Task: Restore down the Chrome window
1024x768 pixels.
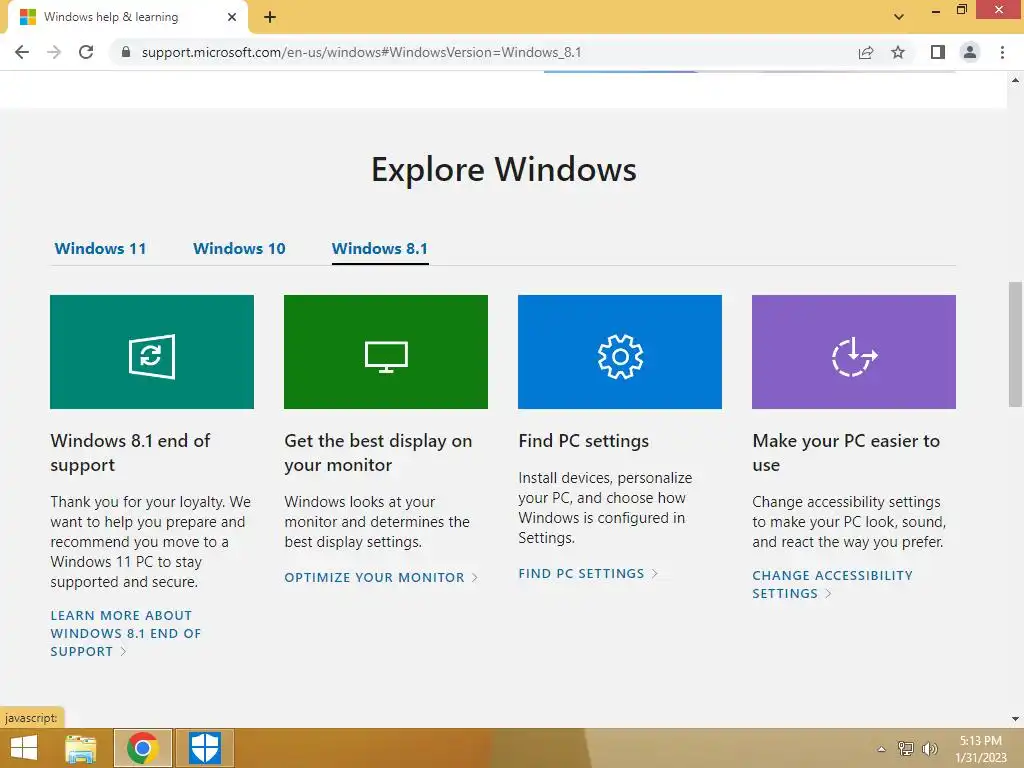Action: [x=961, y=10]
